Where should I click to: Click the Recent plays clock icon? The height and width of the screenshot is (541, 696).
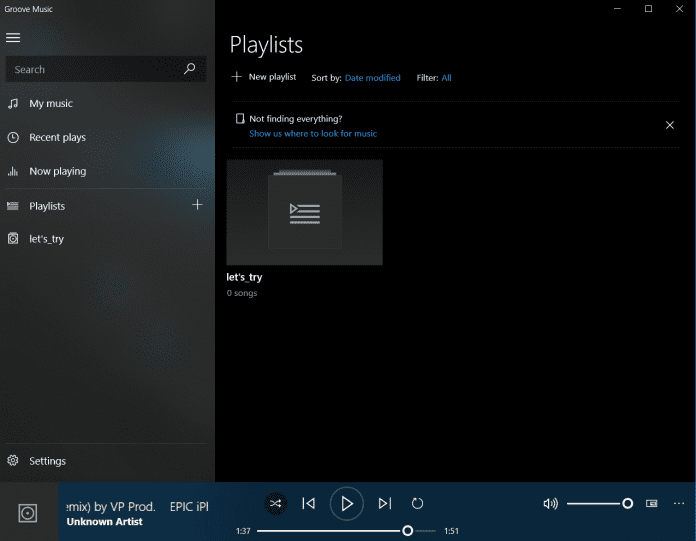[13, 138]
